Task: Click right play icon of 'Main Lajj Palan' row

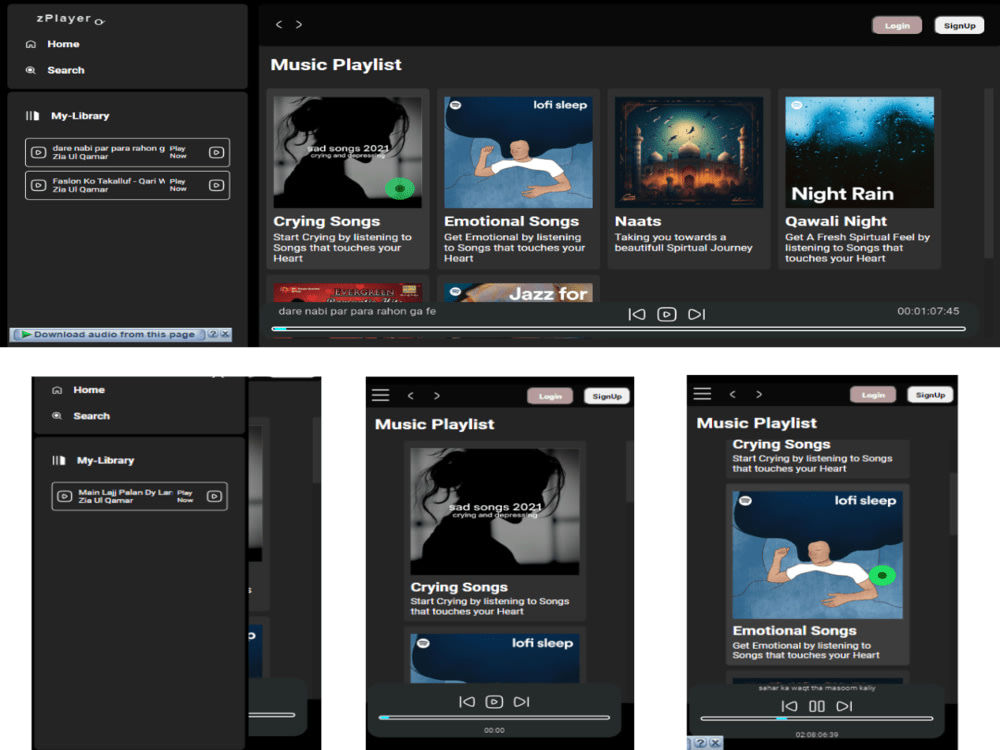Action: [x=214, y=496]
